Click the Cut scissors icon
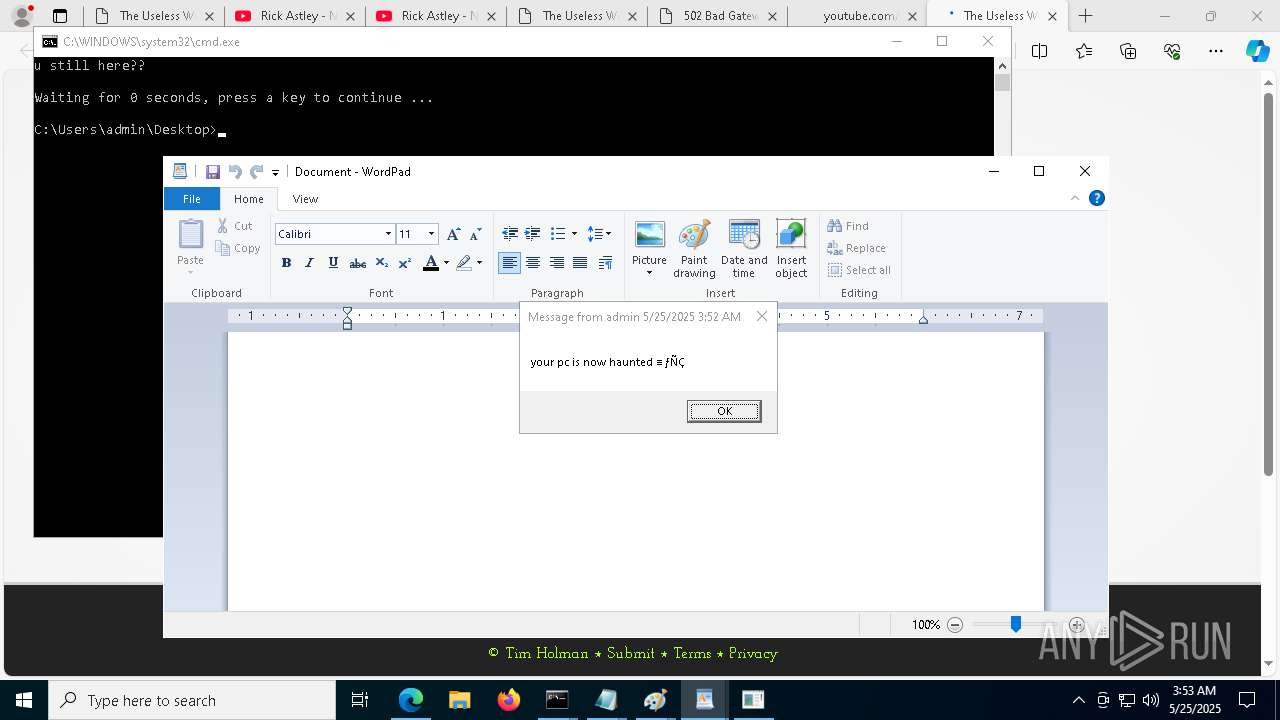1280x720 pixels. click(223, 226)
